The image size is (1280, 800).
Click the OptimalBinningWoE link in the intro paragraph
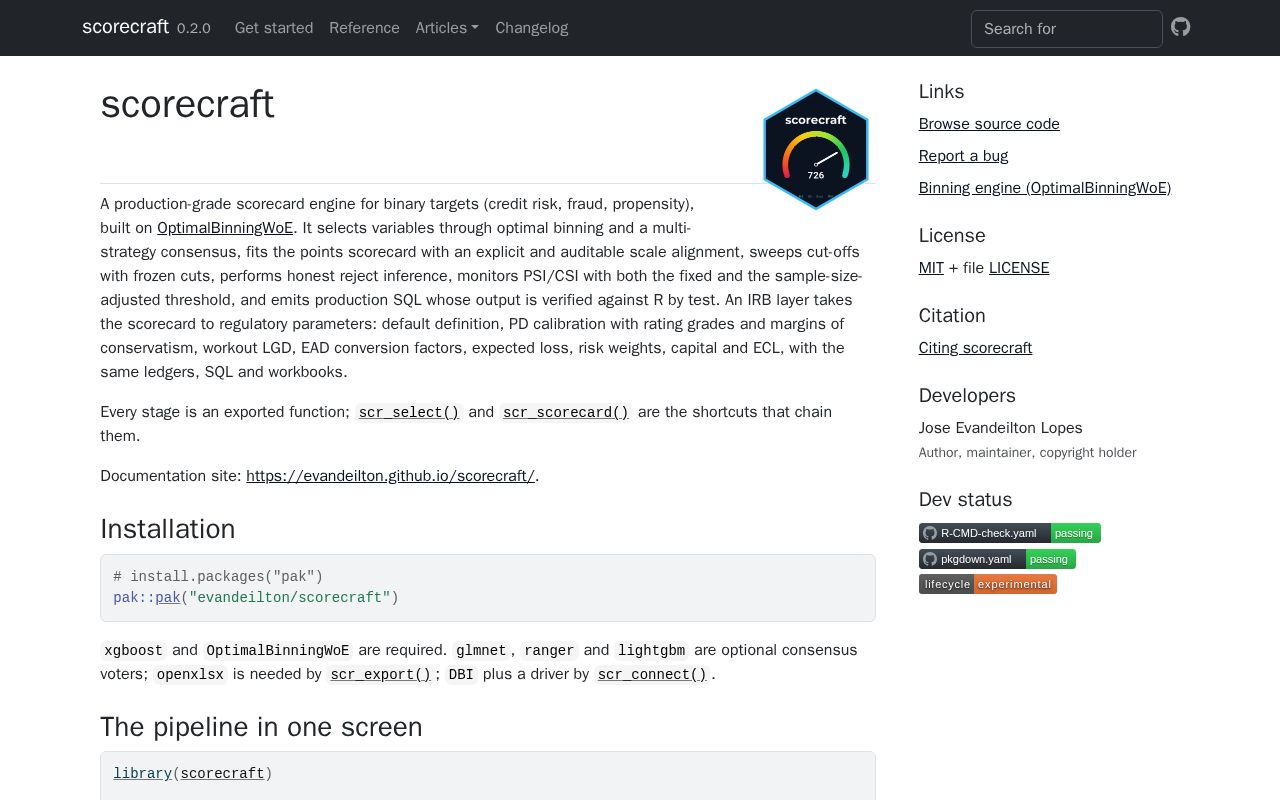(225, 228)
